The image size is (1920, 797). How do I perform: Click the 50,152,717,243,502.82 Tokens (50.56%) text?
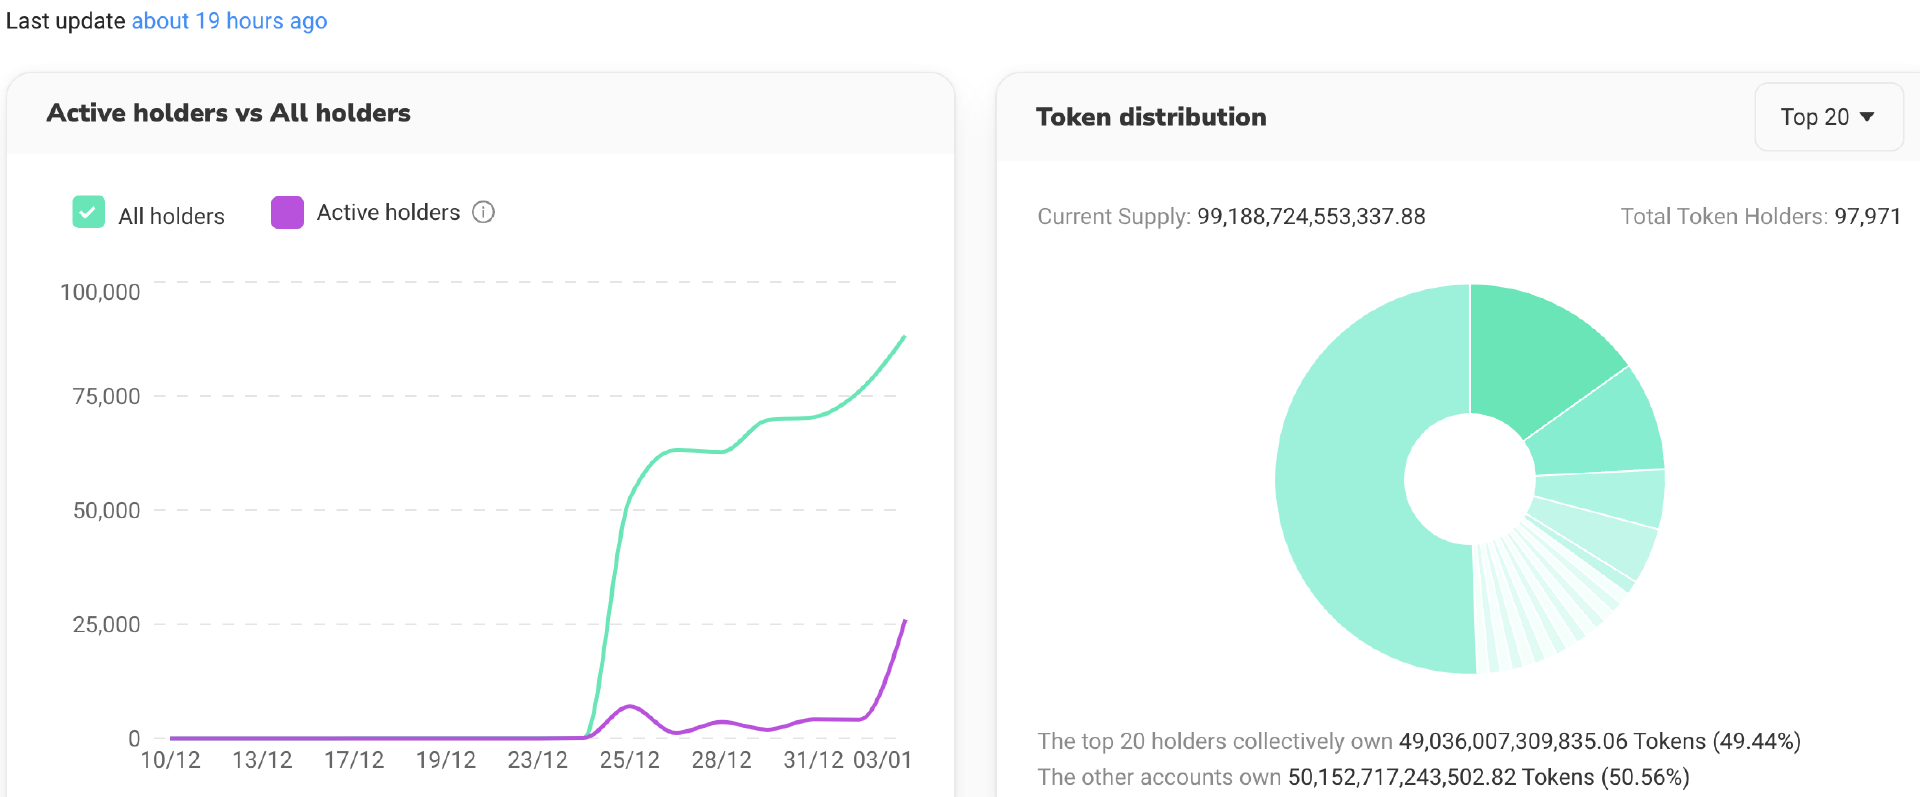pyautogui.click(x=1488, y=777)
